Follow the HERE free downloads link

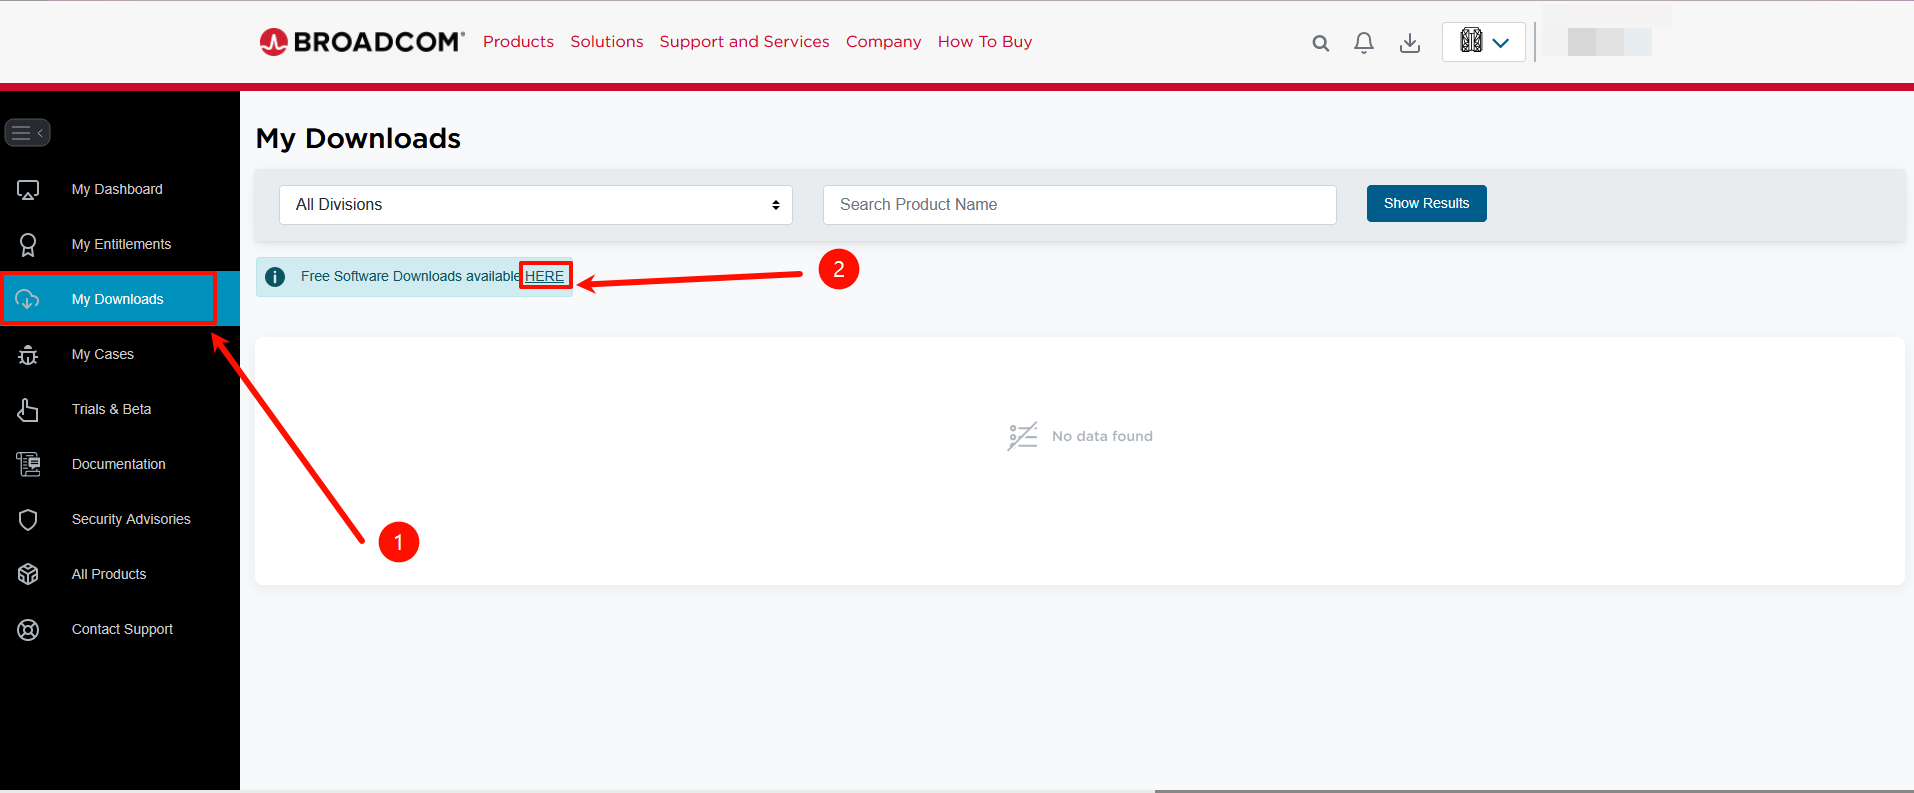coord(545,276)
